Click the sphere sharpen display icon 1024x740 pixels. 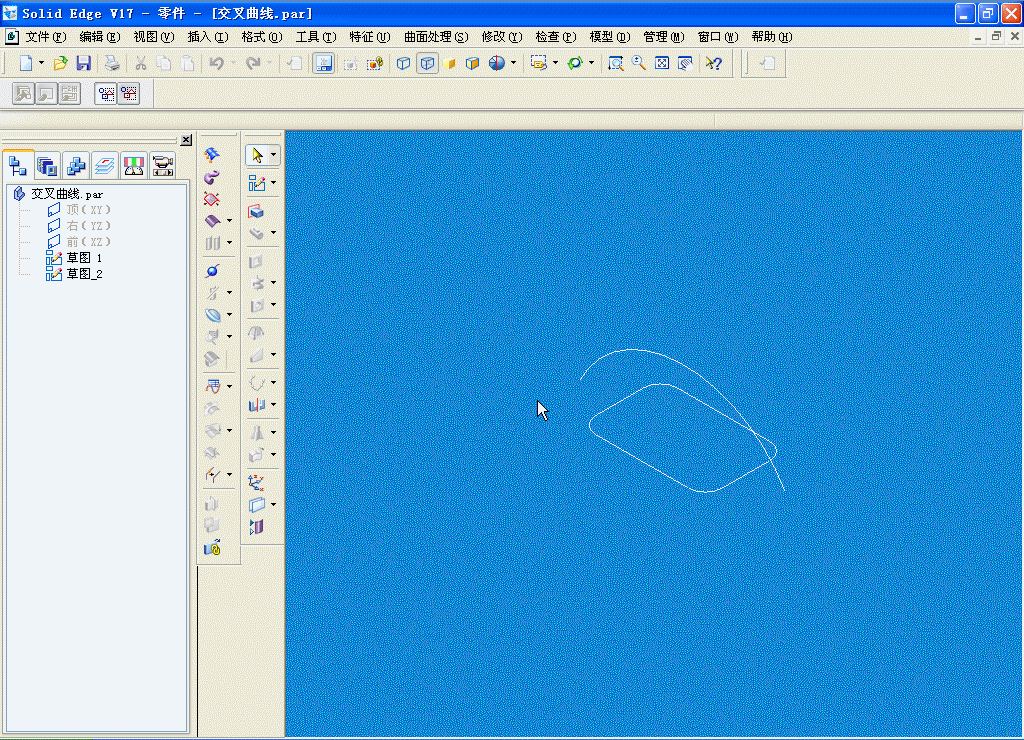(x=497, y=63)
